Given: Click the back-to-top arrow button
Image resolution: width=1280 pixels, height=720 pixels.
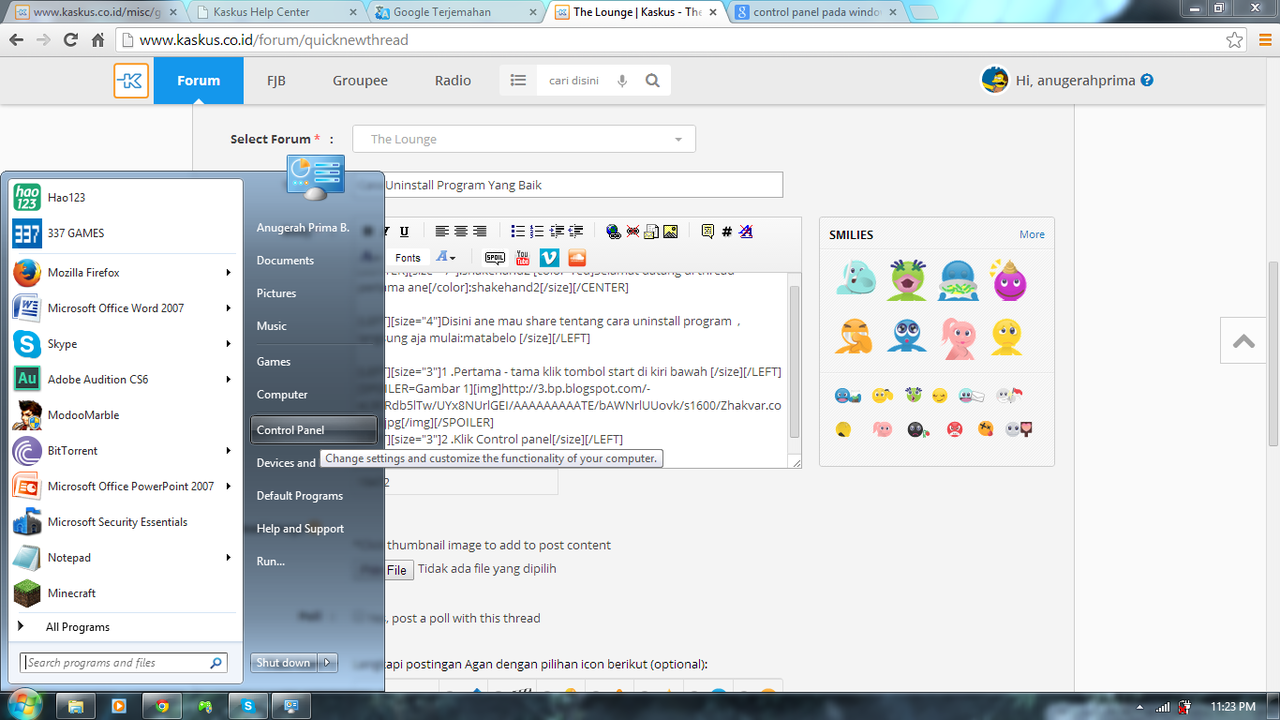Looking at the screenshot, I should tap(1244, 341).
